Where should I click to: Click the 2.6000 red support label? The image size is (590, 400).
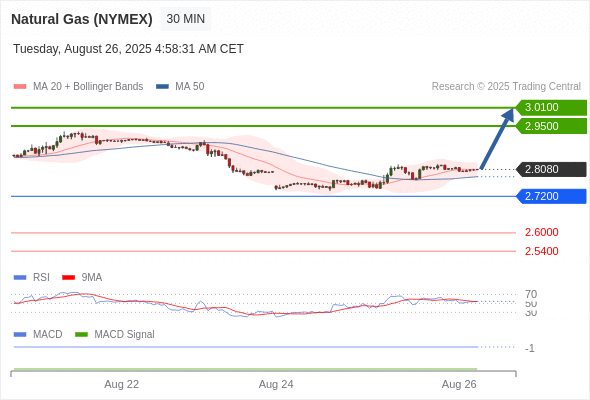(541, 232)
